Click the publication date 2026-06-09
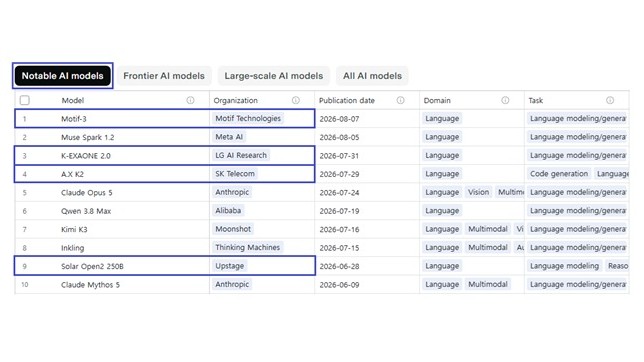This screenshot has width=644, height=362. 339,285
